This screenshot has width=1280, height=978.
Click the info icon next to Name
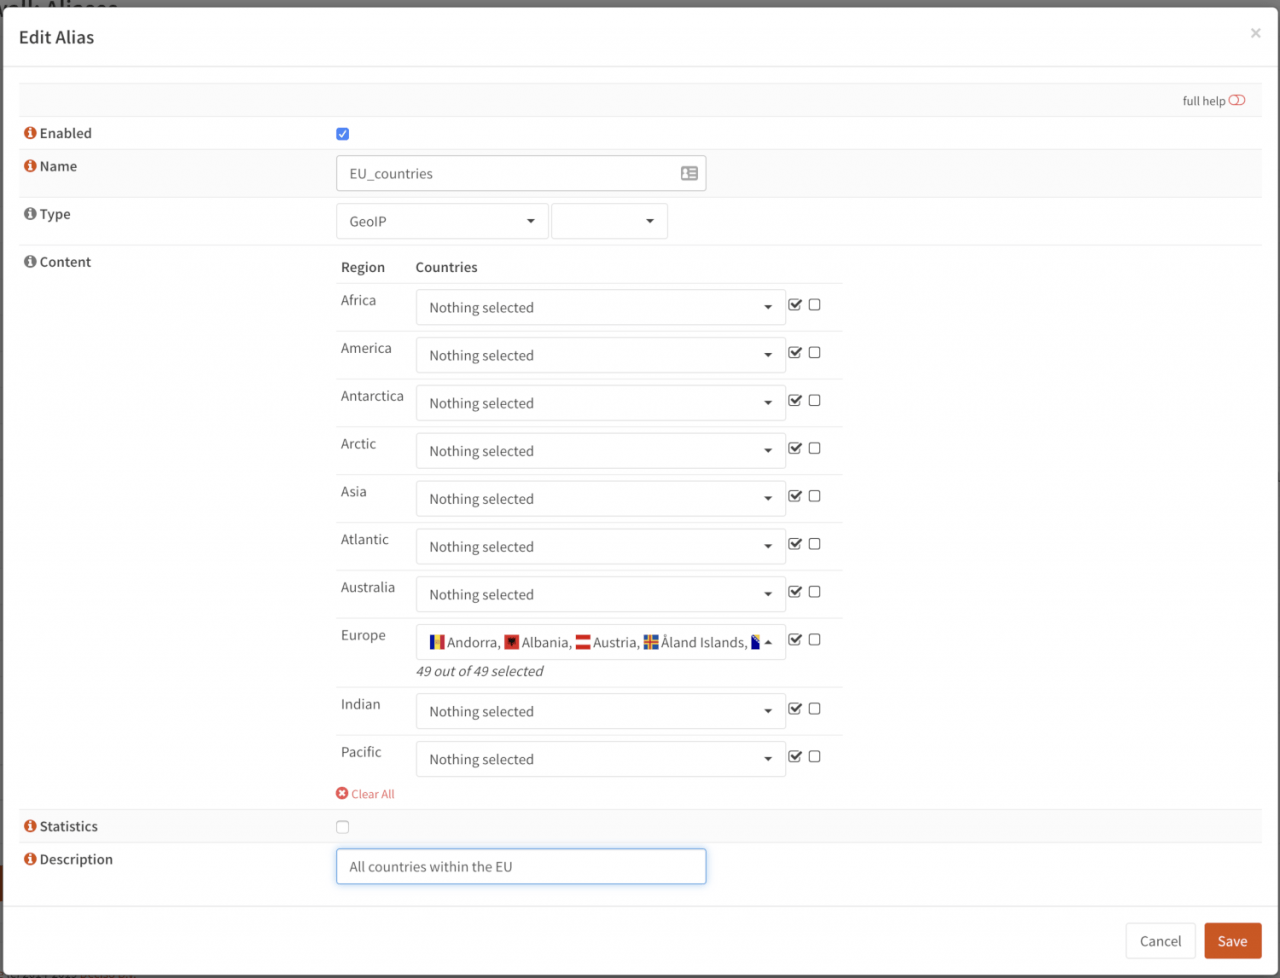[30, 166]
